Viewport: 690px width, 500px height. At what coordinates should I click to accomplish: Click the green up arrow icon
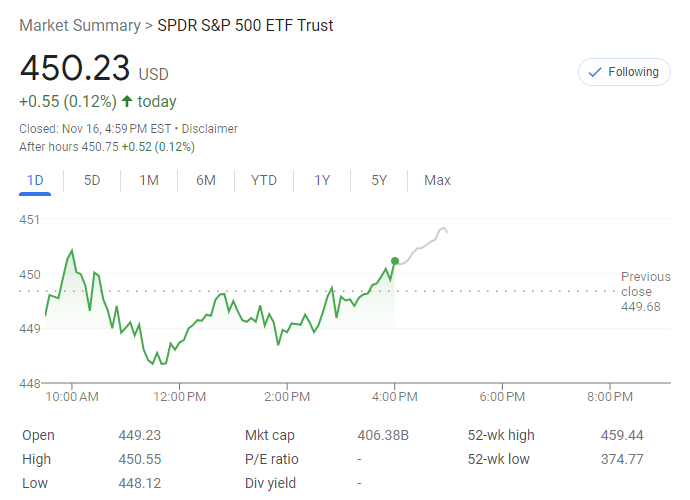[127, 101]
